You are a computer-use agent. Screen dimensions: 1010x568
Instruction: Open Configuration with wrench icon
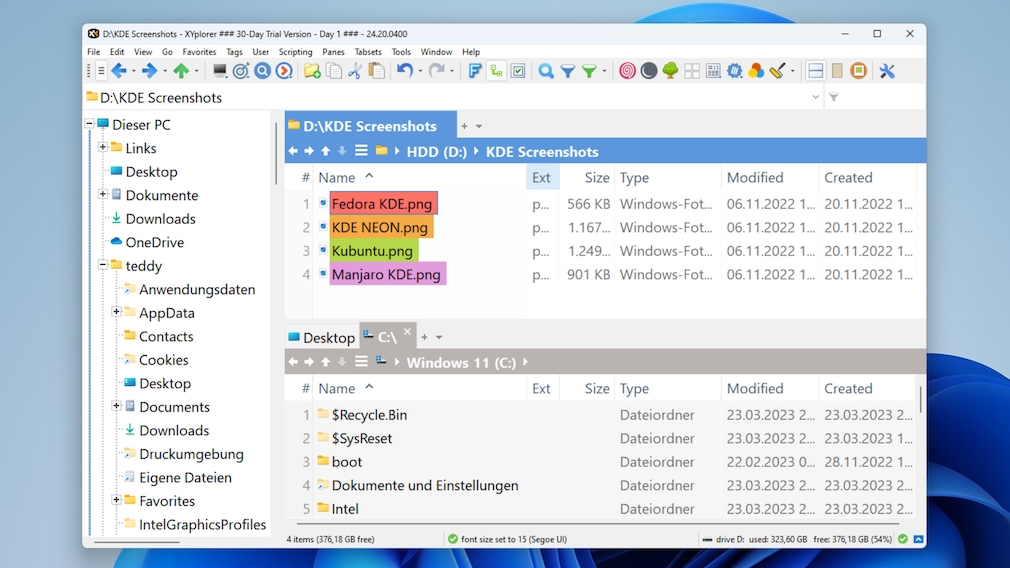click(887, 71)
